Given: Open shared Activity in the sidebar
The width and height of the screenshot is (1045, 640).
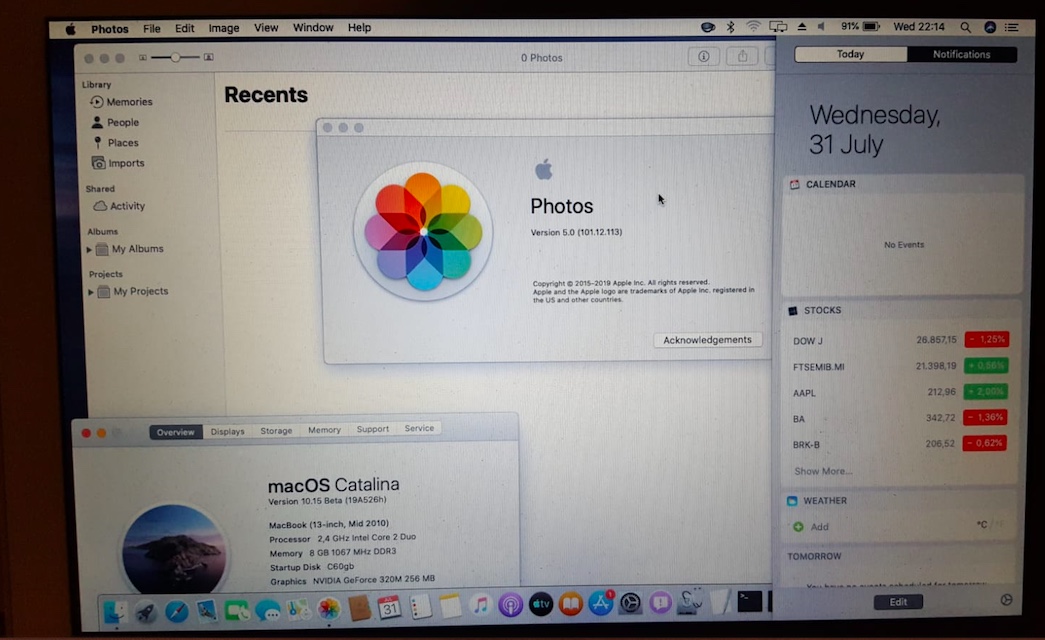Looking at the screenshot, I should click(x=119, y=206).
